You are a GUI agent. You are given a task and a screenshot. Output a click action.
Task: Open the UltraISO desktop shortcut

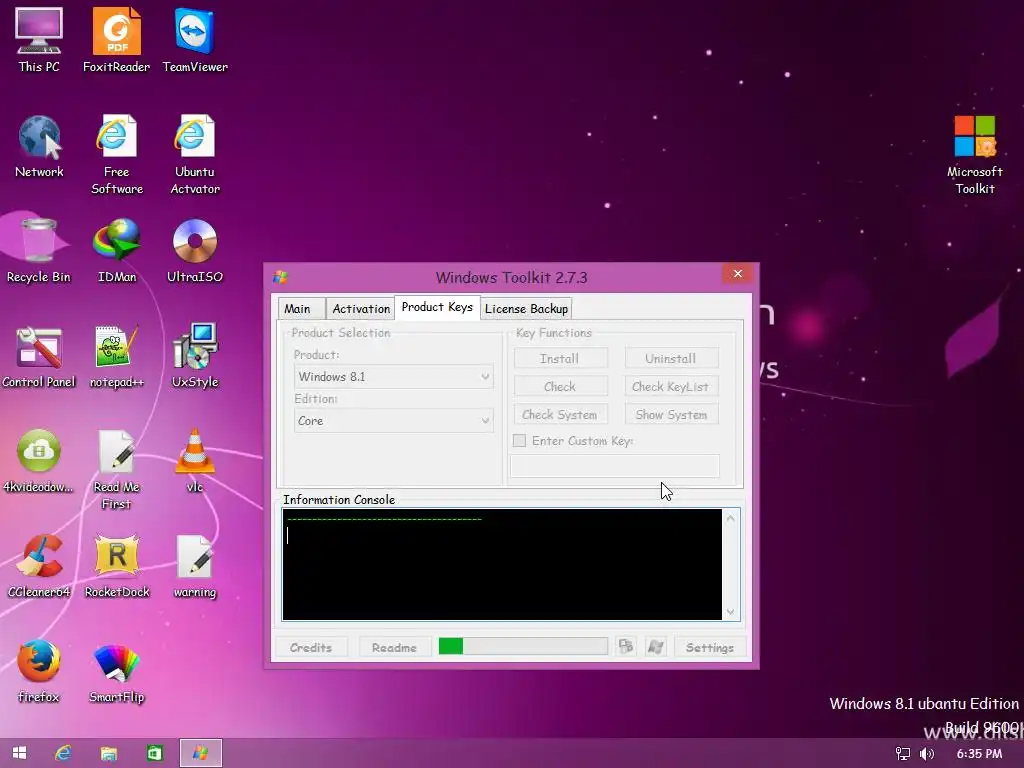click(x=195, y=251)
